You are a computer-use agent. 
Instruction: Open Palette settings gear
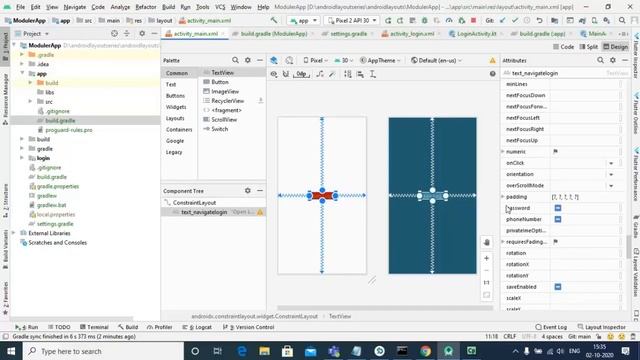point(248,60)
